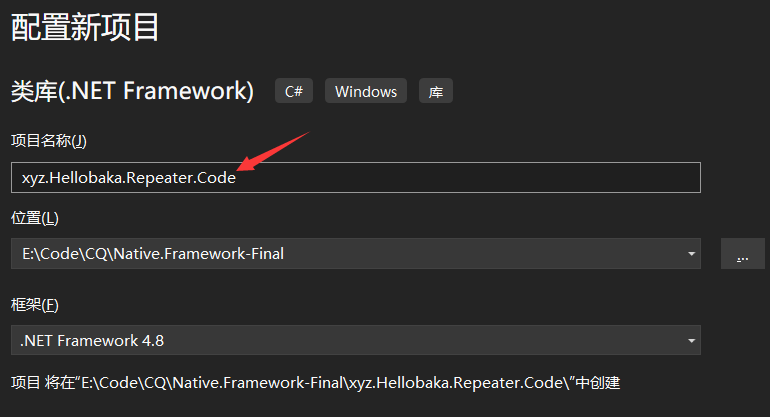Click the 配置新项目 page heading
This screenshot has height=417, width=770.
[x=85, y=26]
